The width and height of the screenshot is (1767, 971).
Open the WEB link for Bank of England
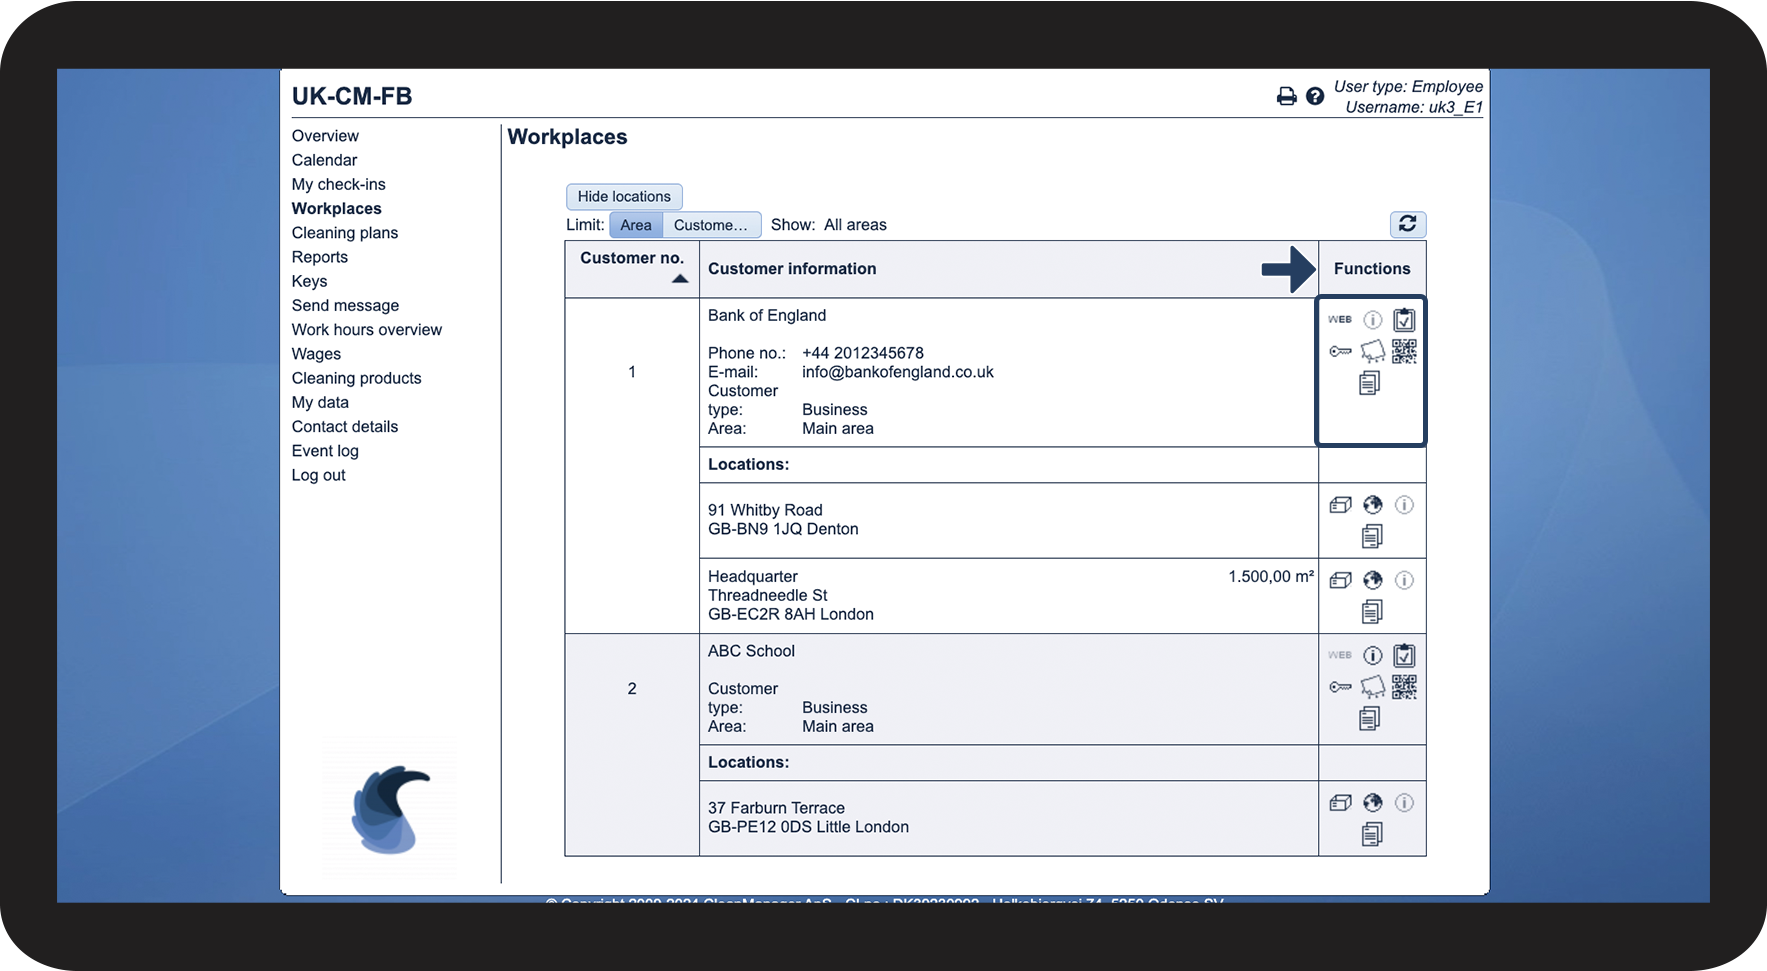pos(1340,320)
